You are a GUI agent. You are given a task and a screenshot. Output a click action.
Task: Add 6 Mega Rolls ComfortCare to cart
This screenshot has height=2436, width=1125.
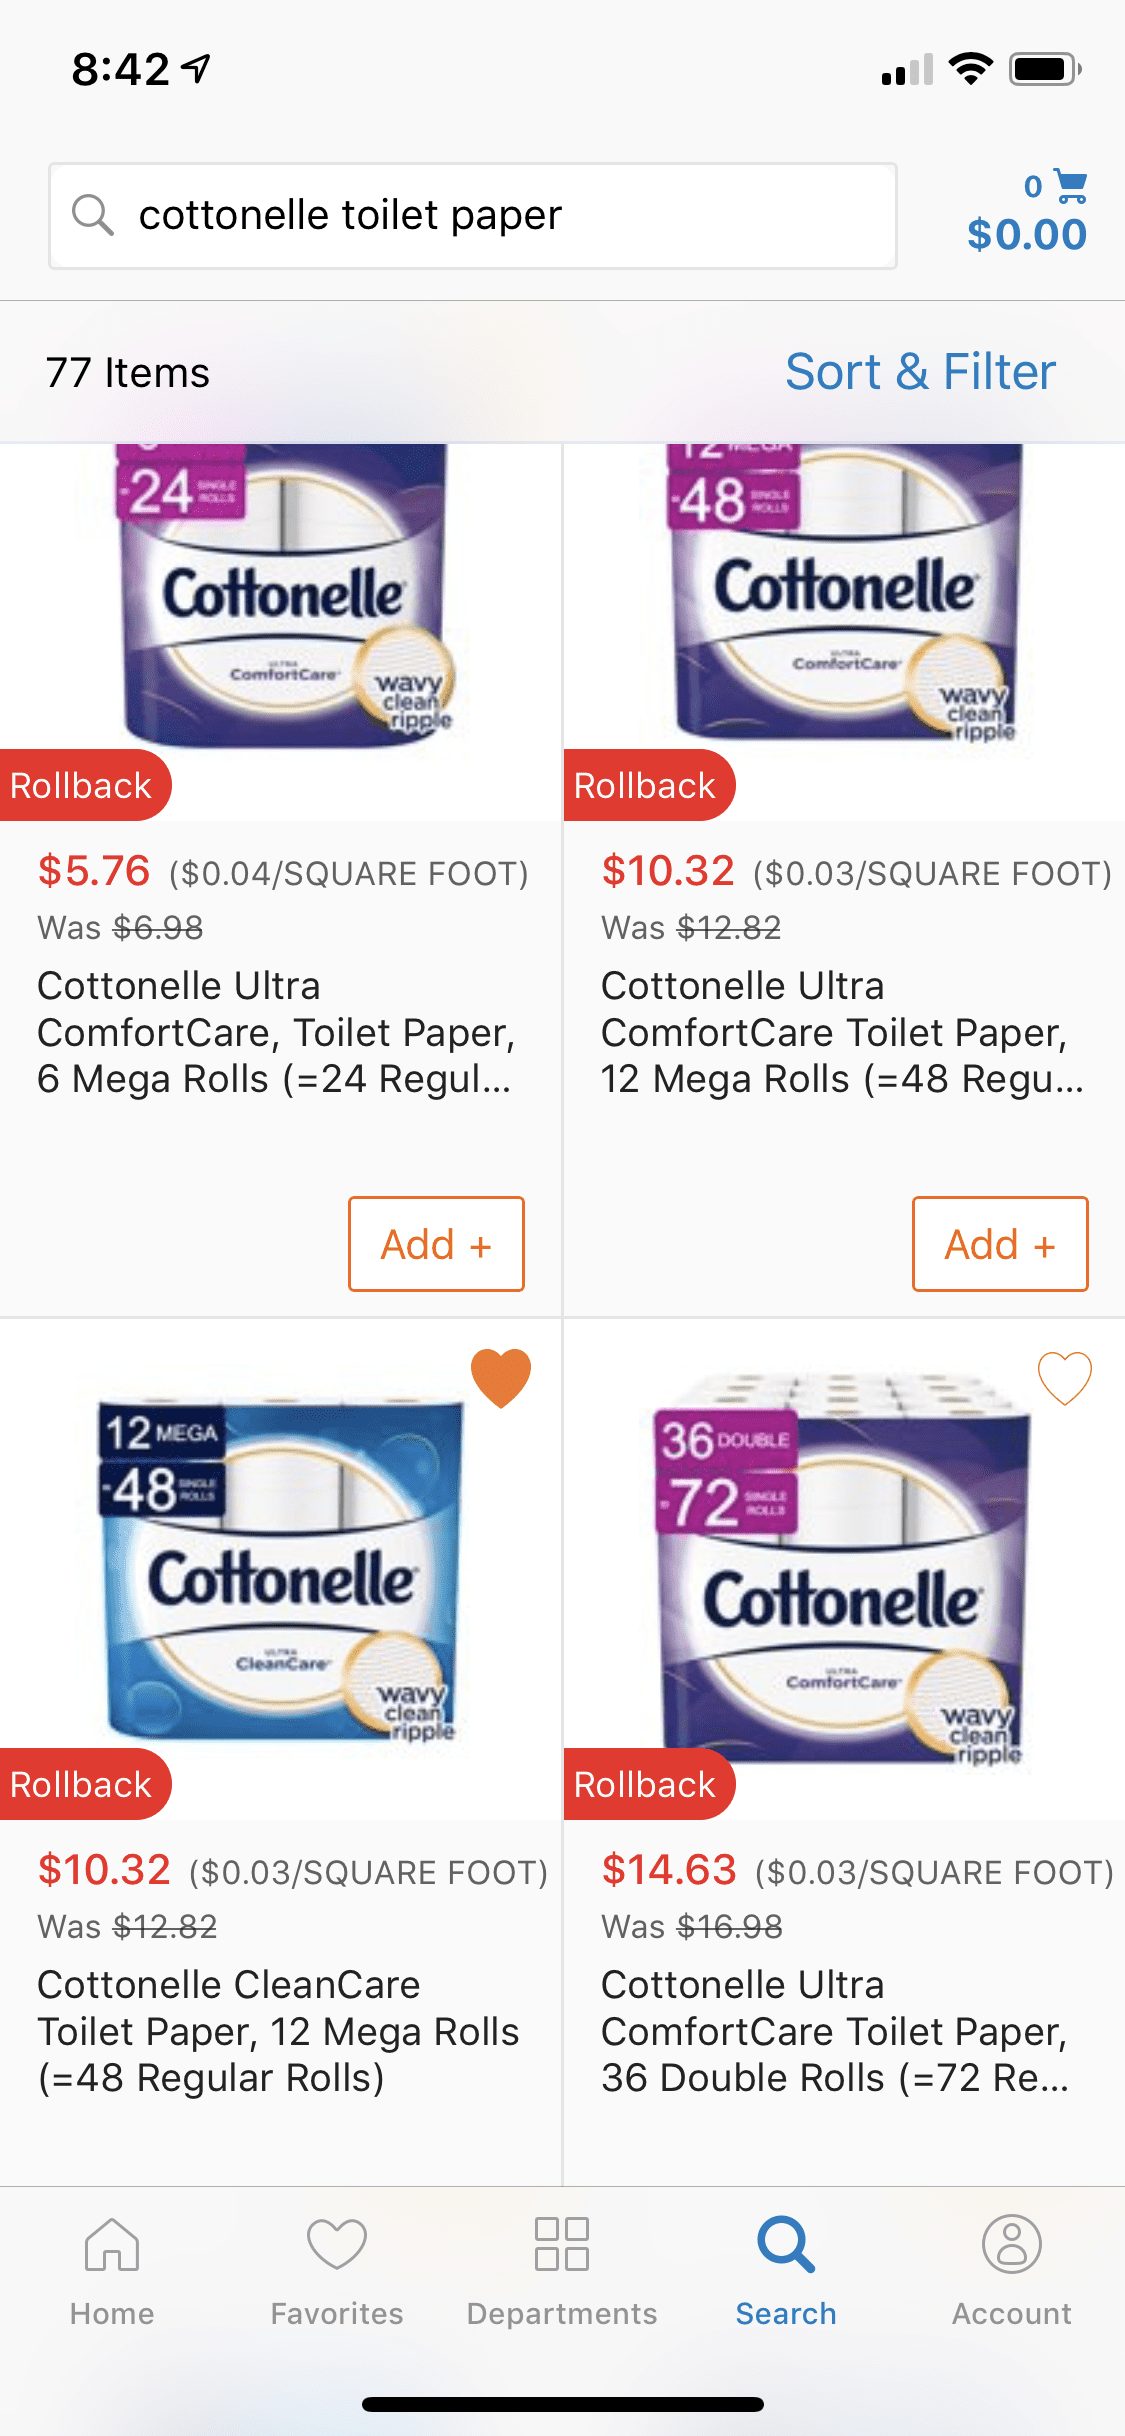coord(436,1244)
